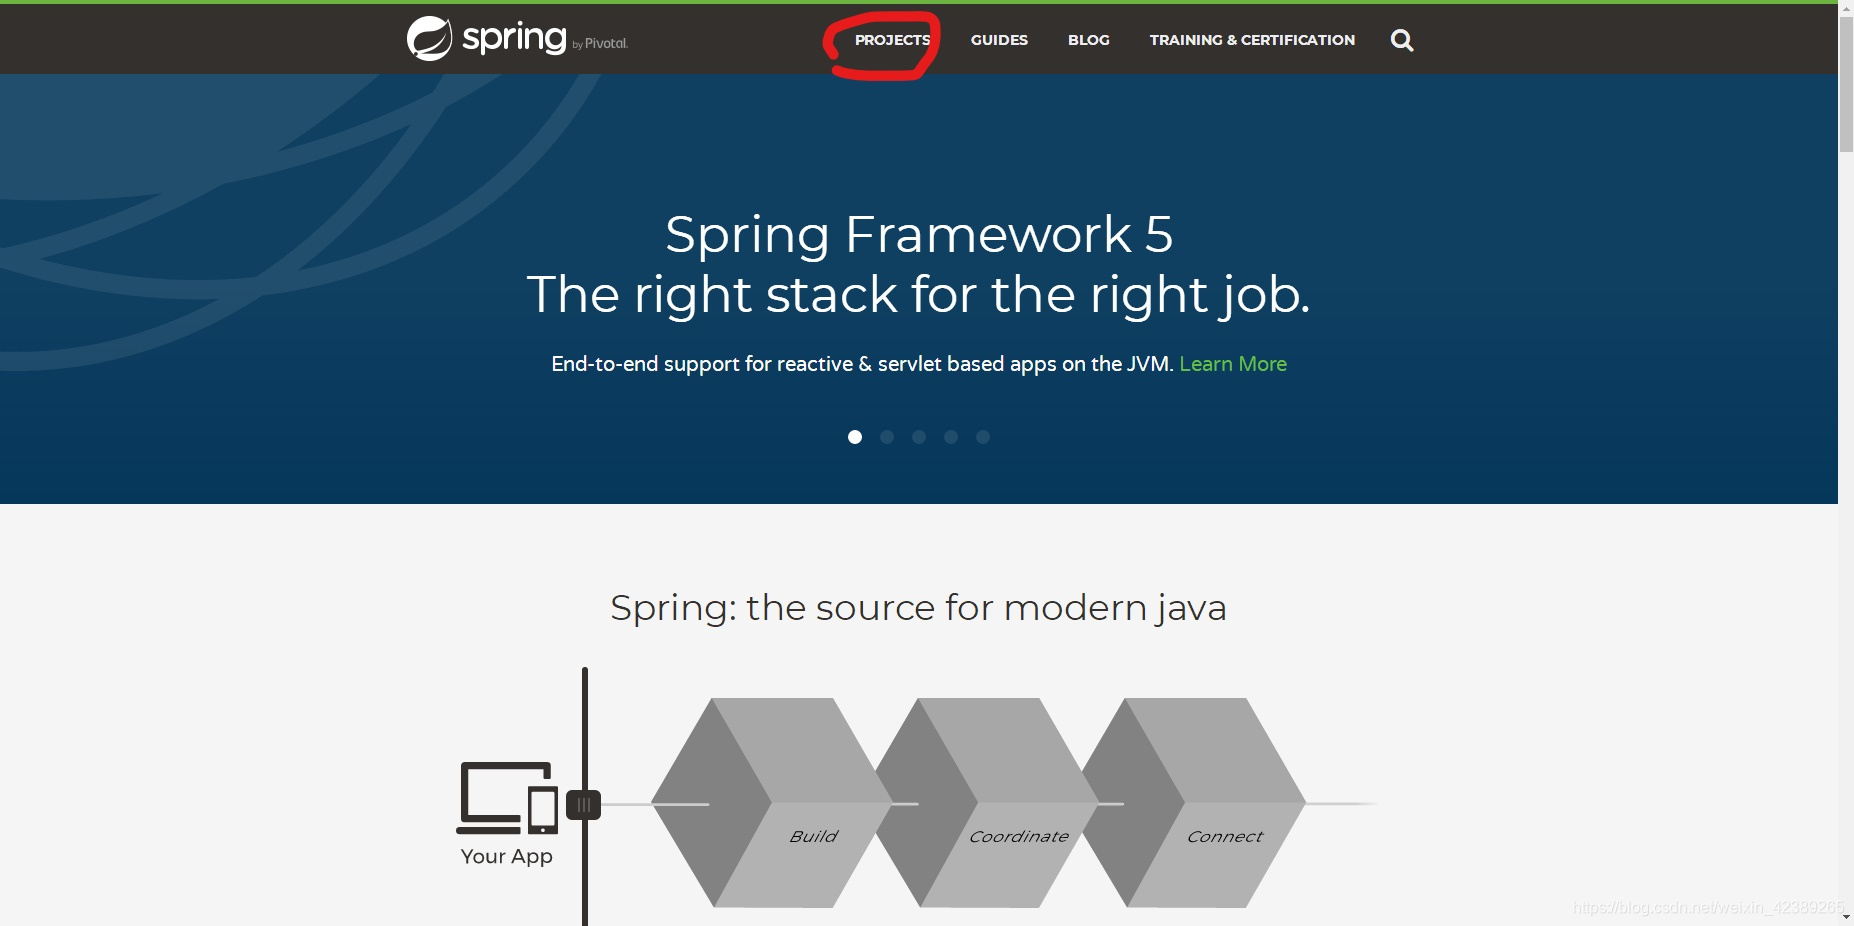
Task: Click the Your App devices icon
Action: pos(507,798)
